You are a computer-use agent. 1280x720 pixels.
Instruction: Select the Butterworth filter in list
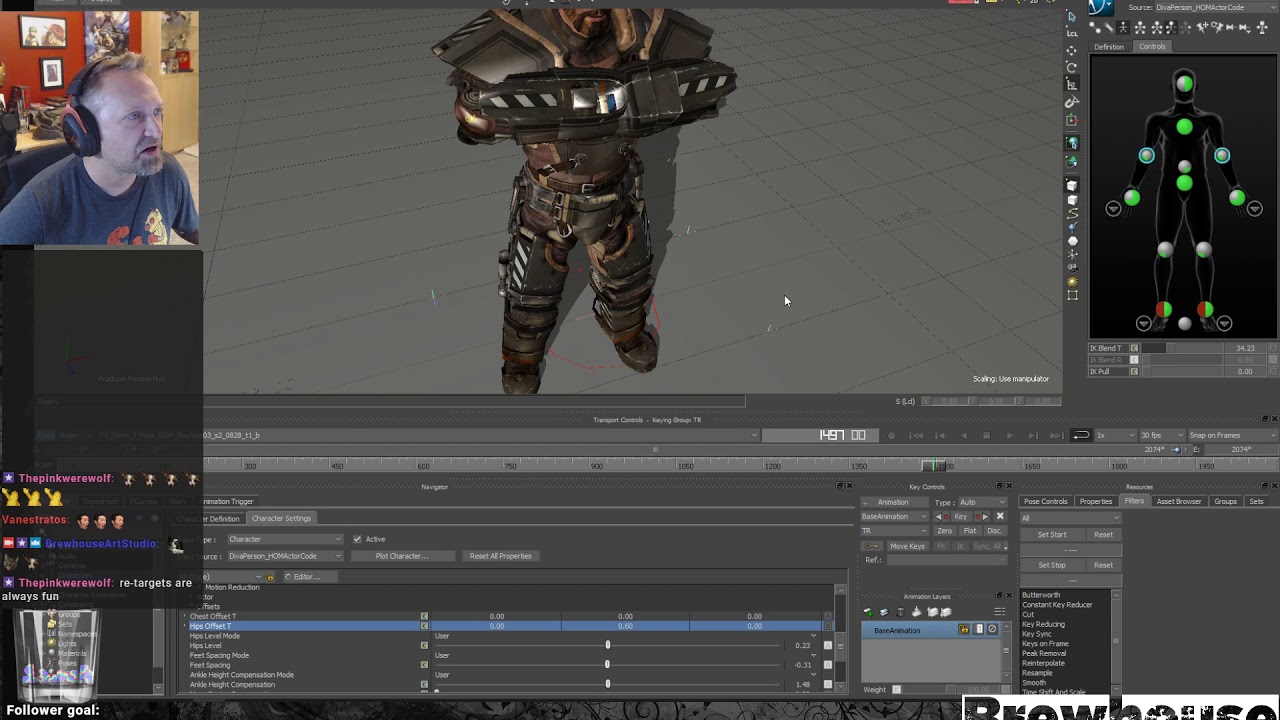1041,595
